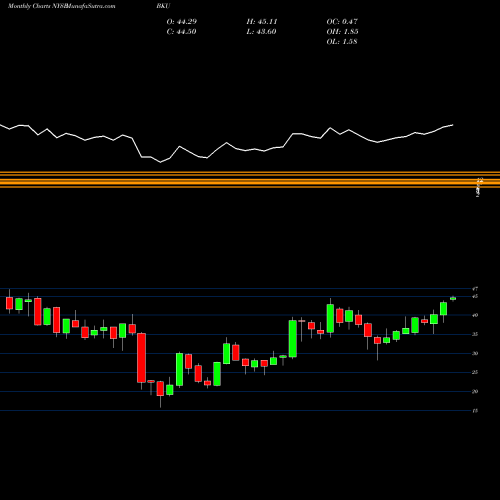The height and width of the screenshot is (500, 500).
Task: Select the OL: 1.58 value
Action: (x=342, y=42)
